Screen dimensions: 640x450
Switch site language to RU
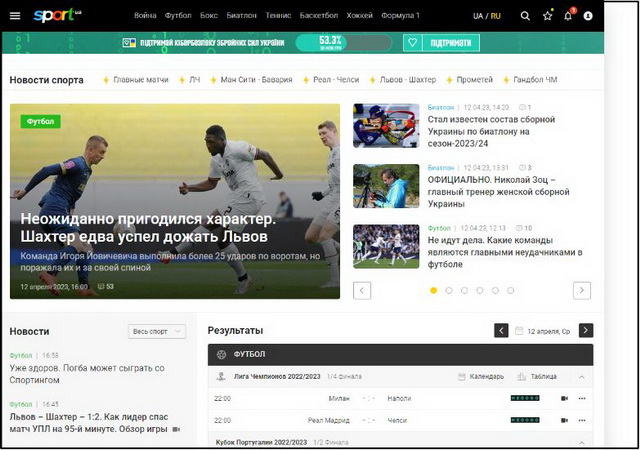(496, 16)
